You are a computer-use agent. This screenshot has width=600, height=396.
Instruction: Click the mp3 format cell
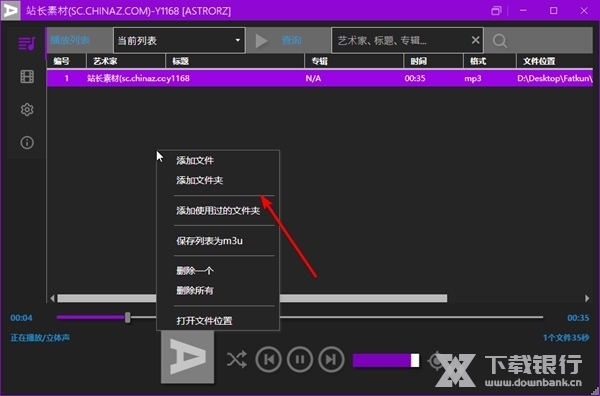(473, 78)
